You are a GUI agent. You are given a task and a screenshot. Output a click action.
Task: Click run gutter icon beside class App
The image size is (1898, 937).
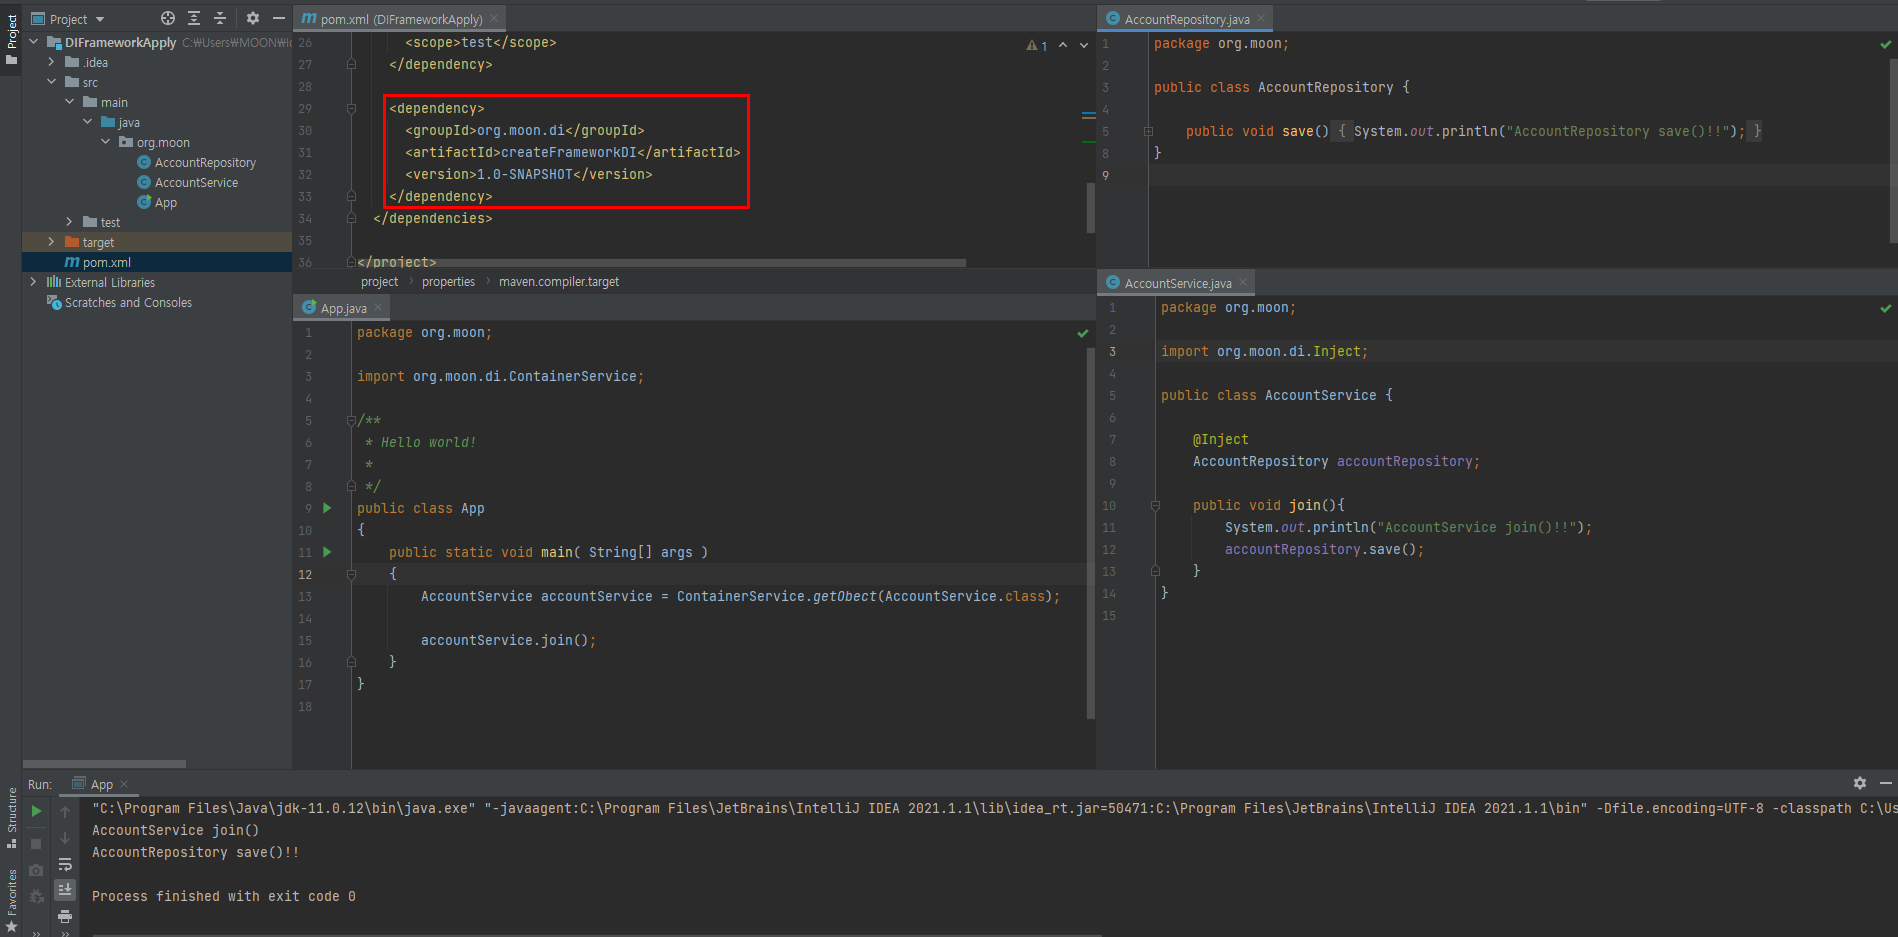coord(327,508)
